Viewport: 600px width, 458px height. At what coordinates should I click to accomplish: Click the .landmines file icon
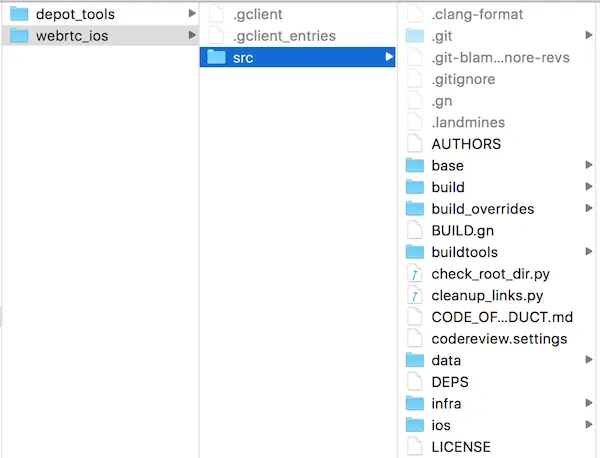coord(415,122)
